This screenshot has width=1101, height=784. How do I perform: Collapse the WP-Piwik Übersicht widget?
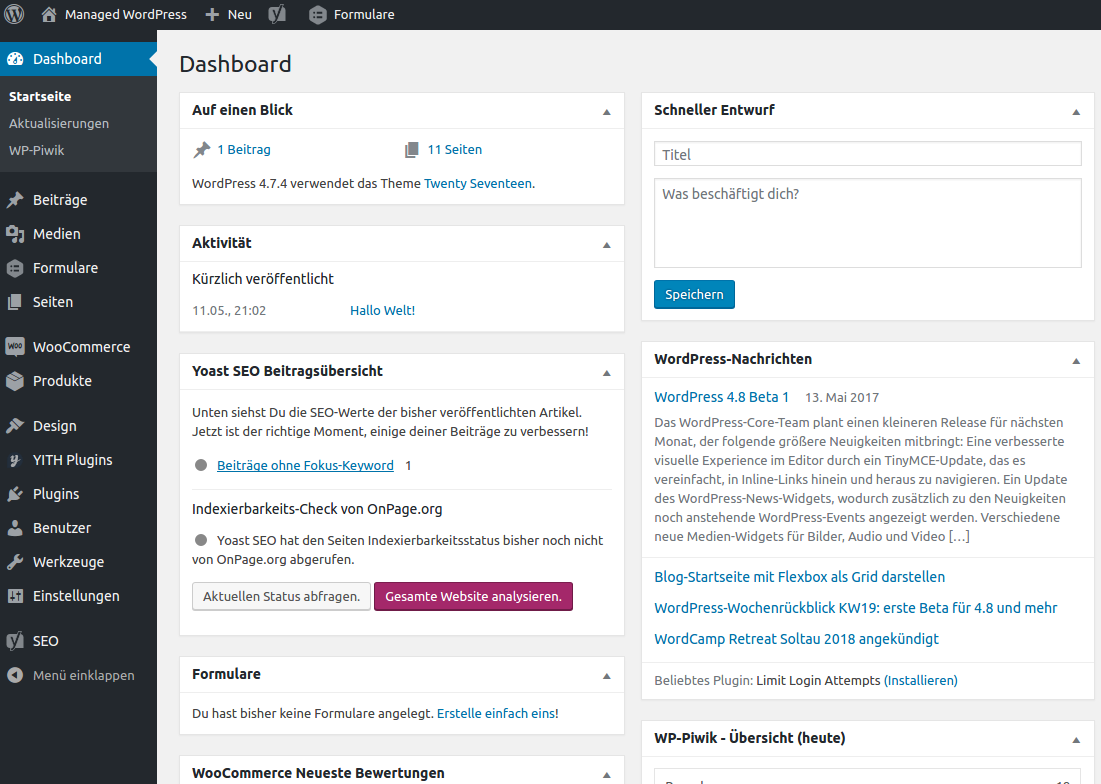(1076, 740)
